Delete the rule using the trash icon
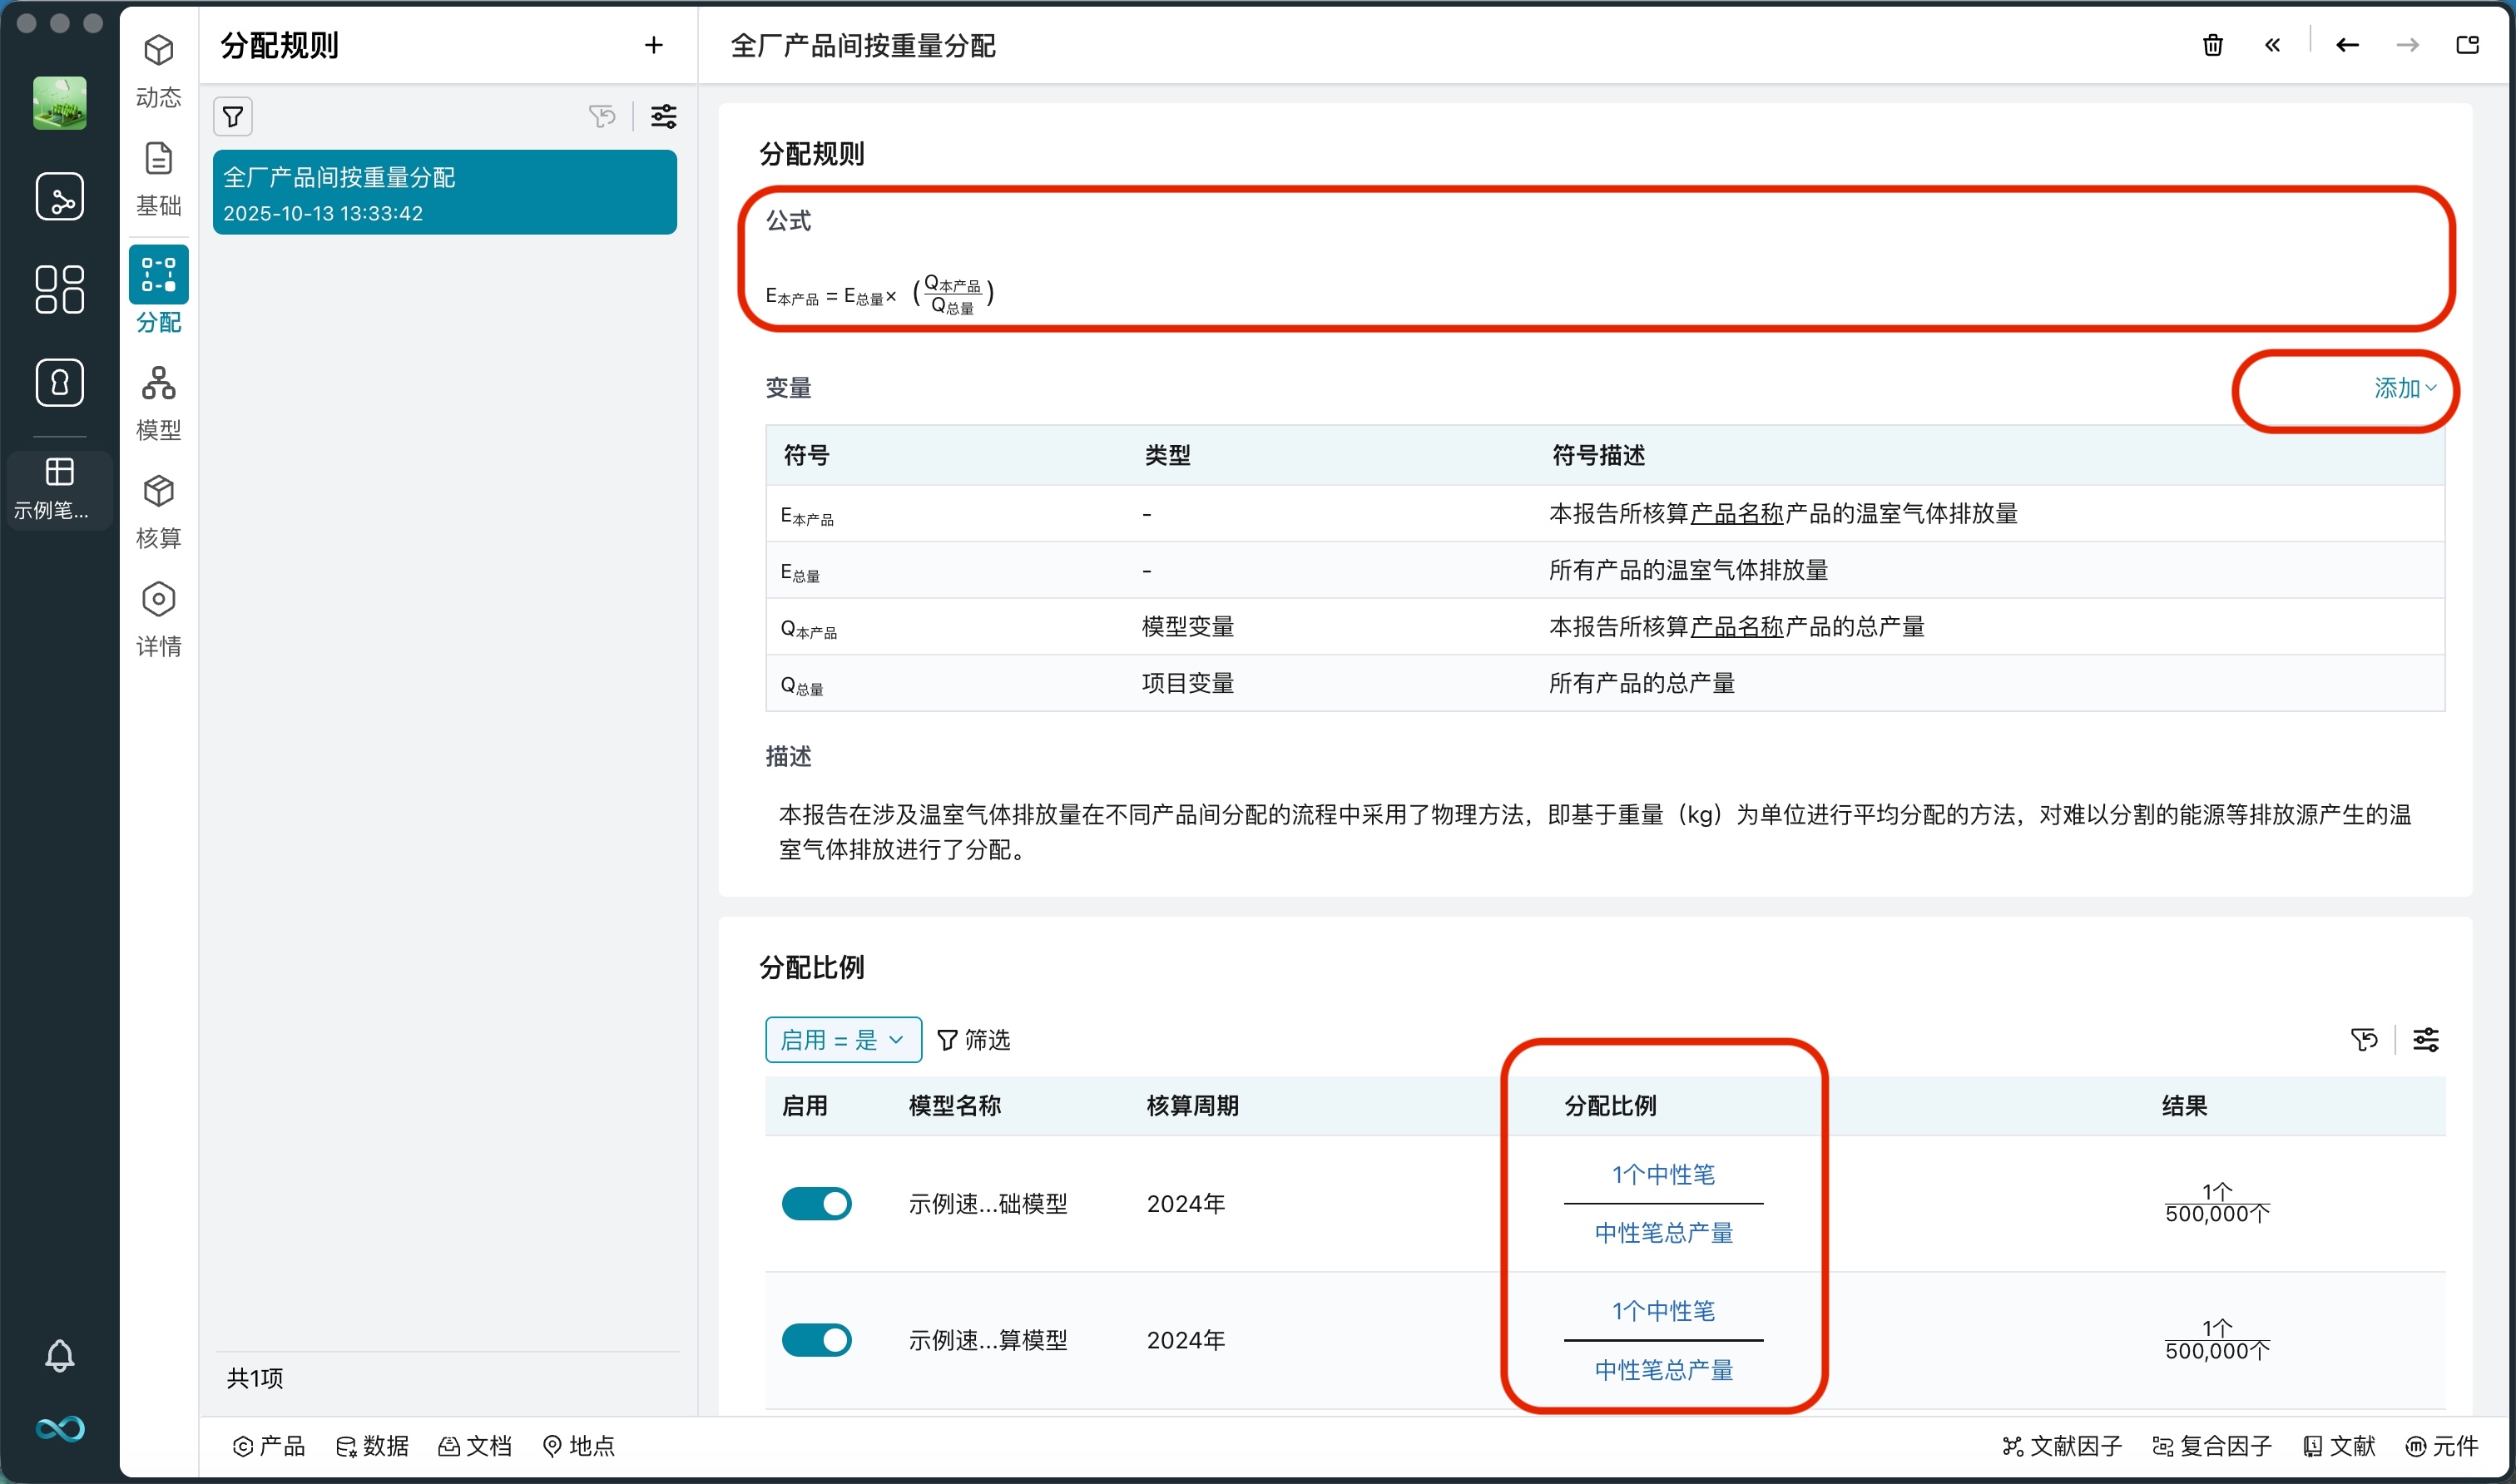The image size is (2516, 1484). pyautogui.click(x=2213, y=45)
